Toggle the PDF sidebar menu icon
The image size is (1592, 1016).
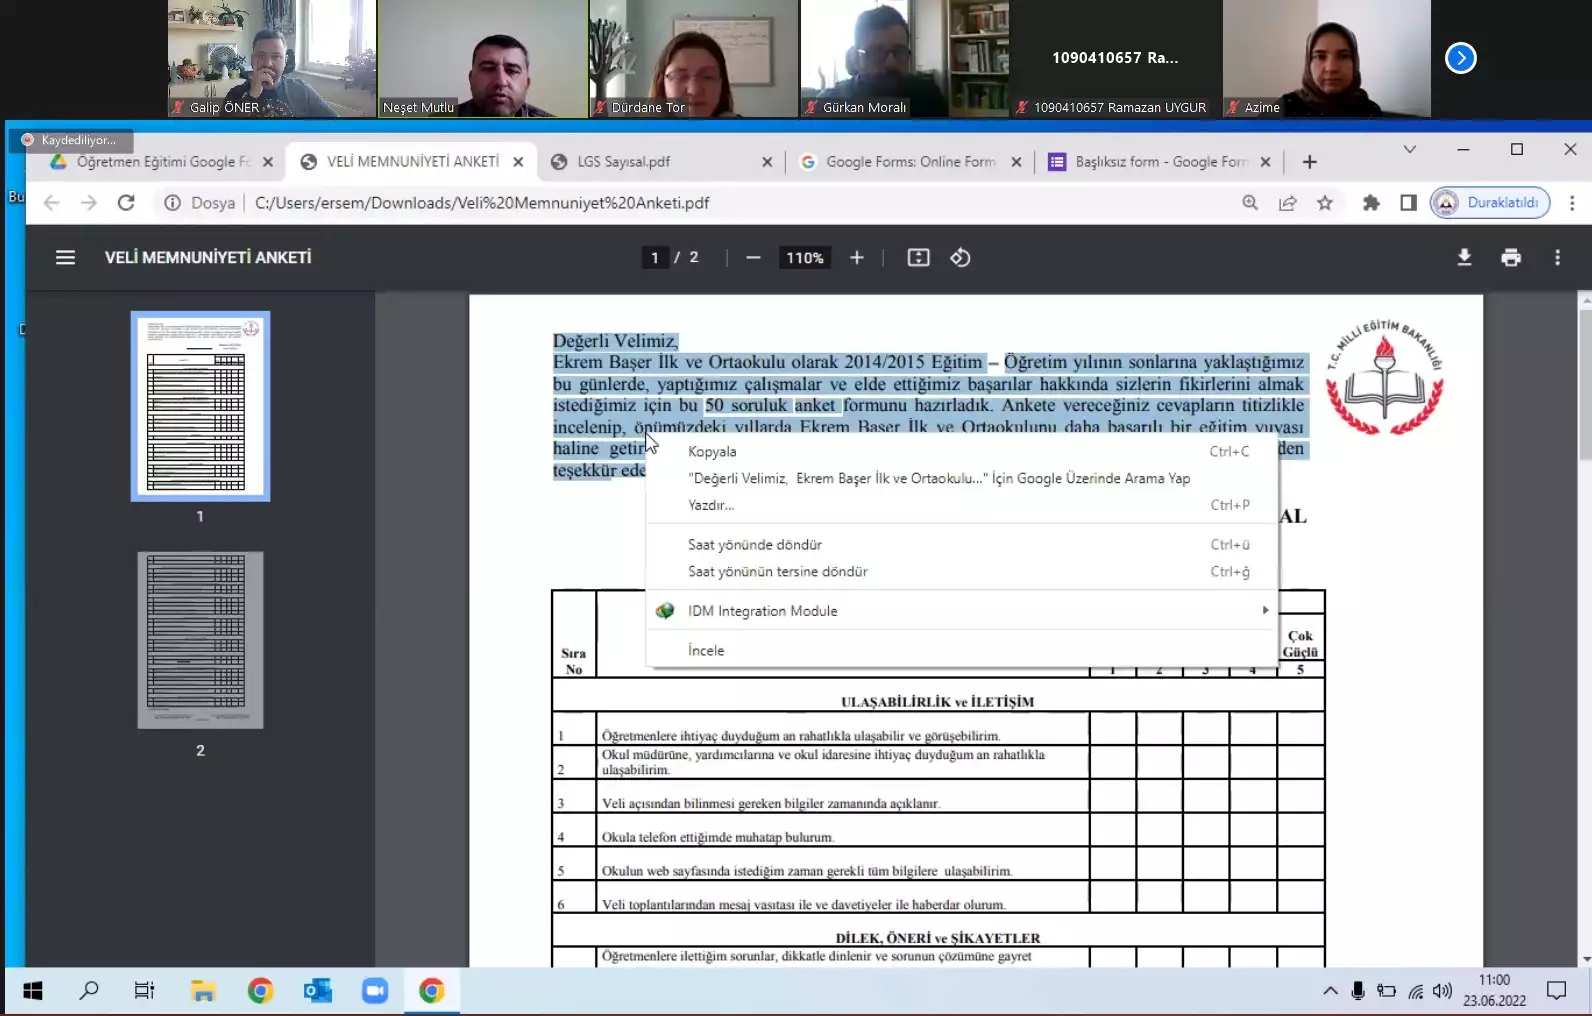(x=65, y=258)
